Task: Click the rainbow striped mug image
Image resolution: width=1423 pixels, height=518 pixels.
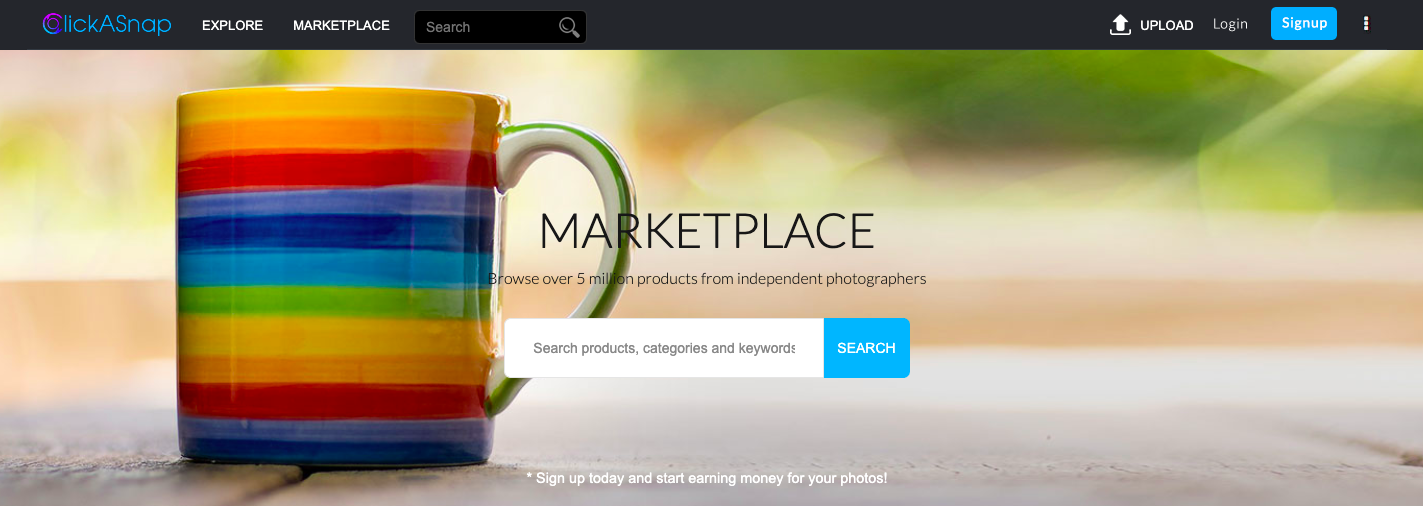Action: (400, 280)
